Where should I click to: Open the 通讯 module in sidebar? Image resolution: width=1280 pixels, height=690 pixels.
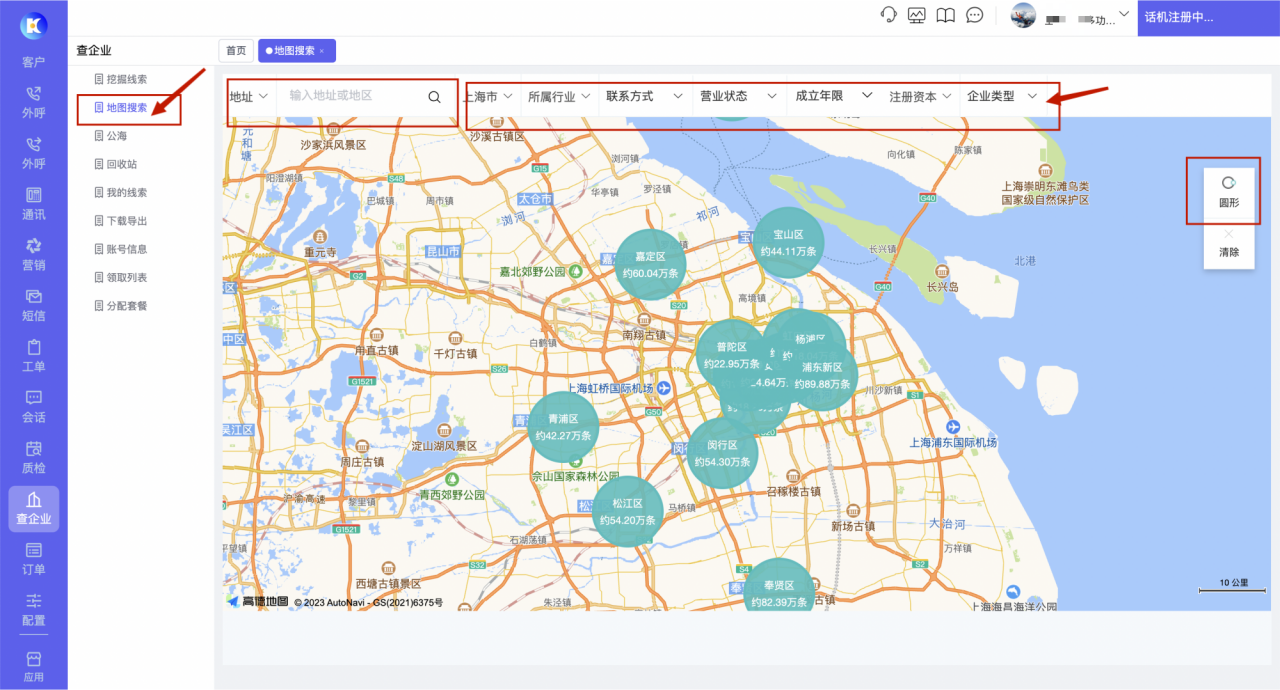(x=33, y=203)
